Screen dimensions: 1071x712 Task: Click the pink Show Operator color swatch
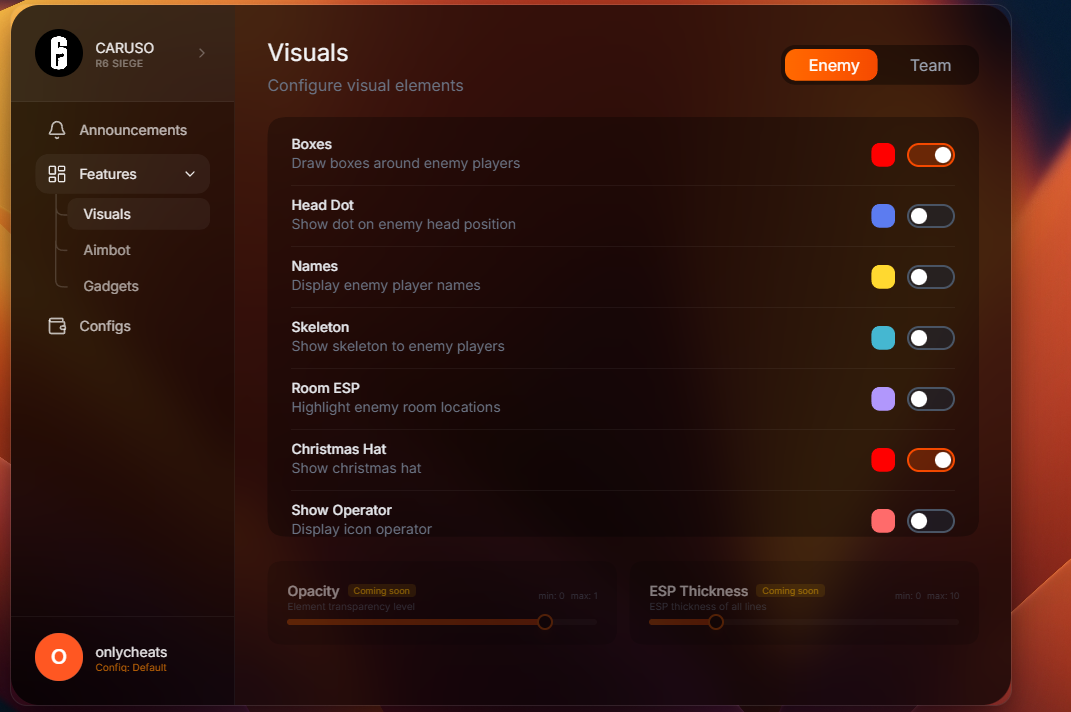[x=883, y=521]
